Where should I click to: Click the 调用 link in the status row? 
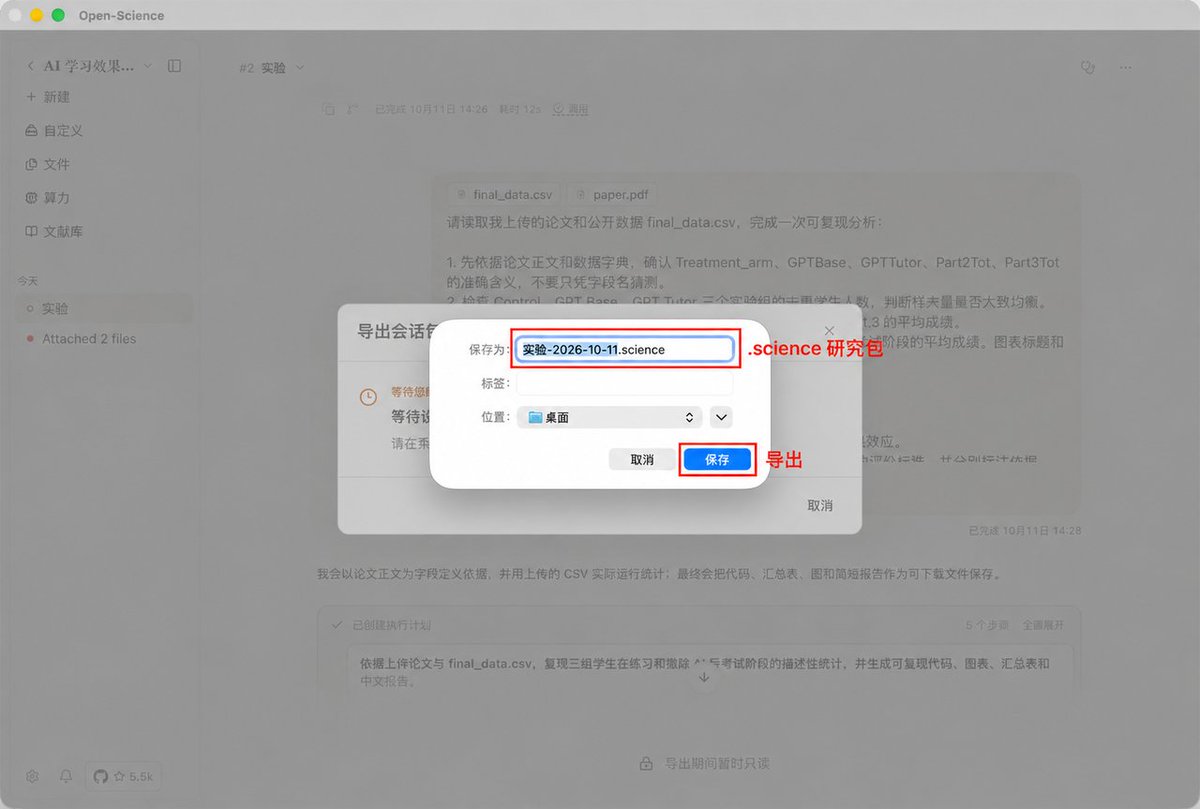tap(571, 109)
